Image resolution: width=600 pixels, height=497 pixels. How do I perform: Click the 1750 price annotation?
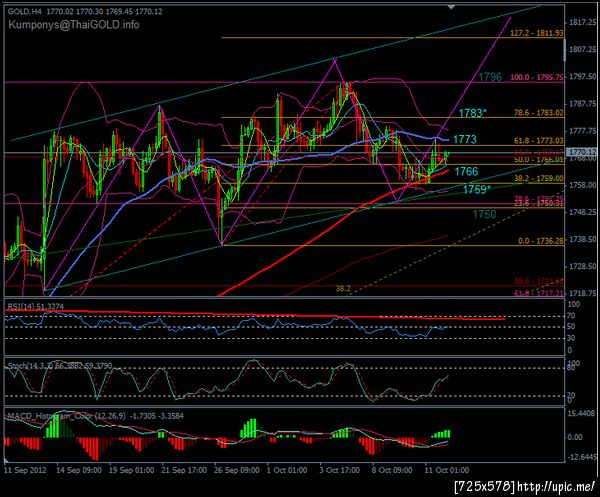click(484, 214)
